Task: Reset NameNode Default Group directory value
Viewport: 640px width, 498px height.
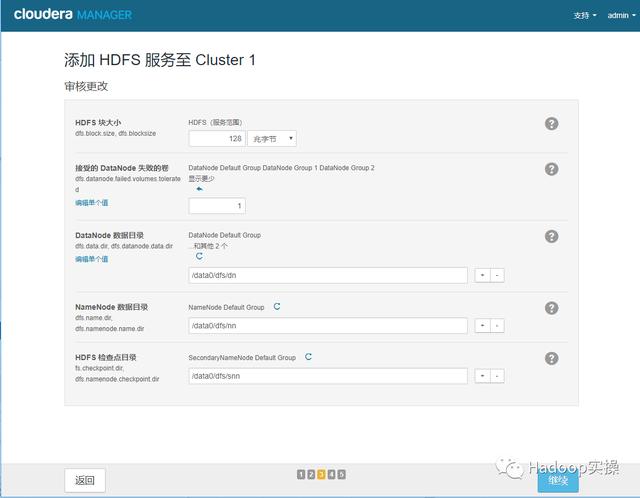Action: point(277,306)
